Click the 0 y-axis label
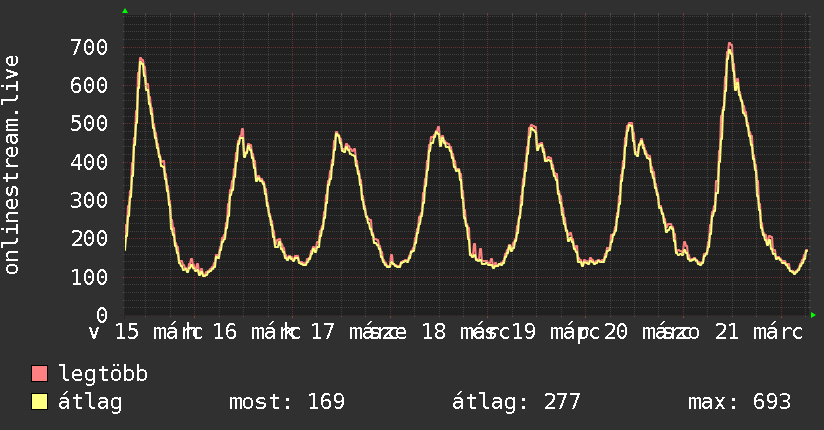Image resolution: width=824 pixels, height=430 pixels. pyautogui.click(x=102, y=315)
